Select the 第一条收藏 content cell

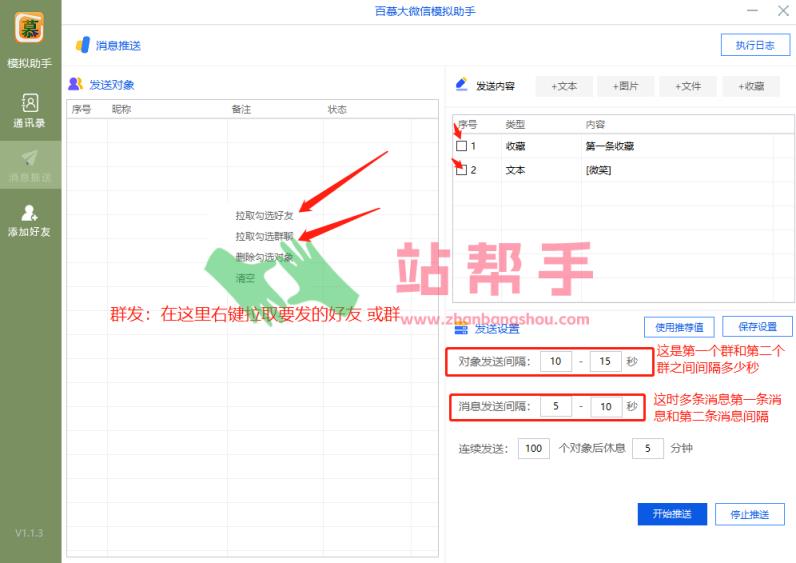pyautogui.click(x=610, y=146)
